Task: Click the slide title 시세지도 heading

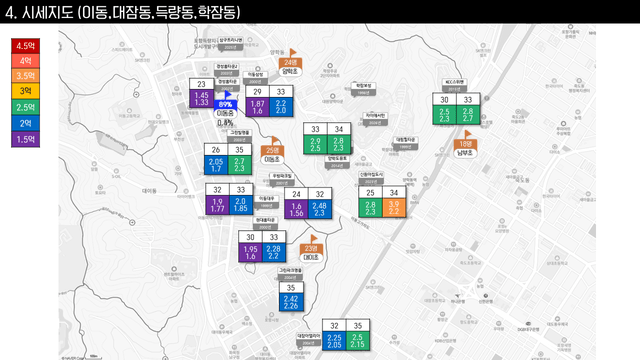Action: (123, 12)
